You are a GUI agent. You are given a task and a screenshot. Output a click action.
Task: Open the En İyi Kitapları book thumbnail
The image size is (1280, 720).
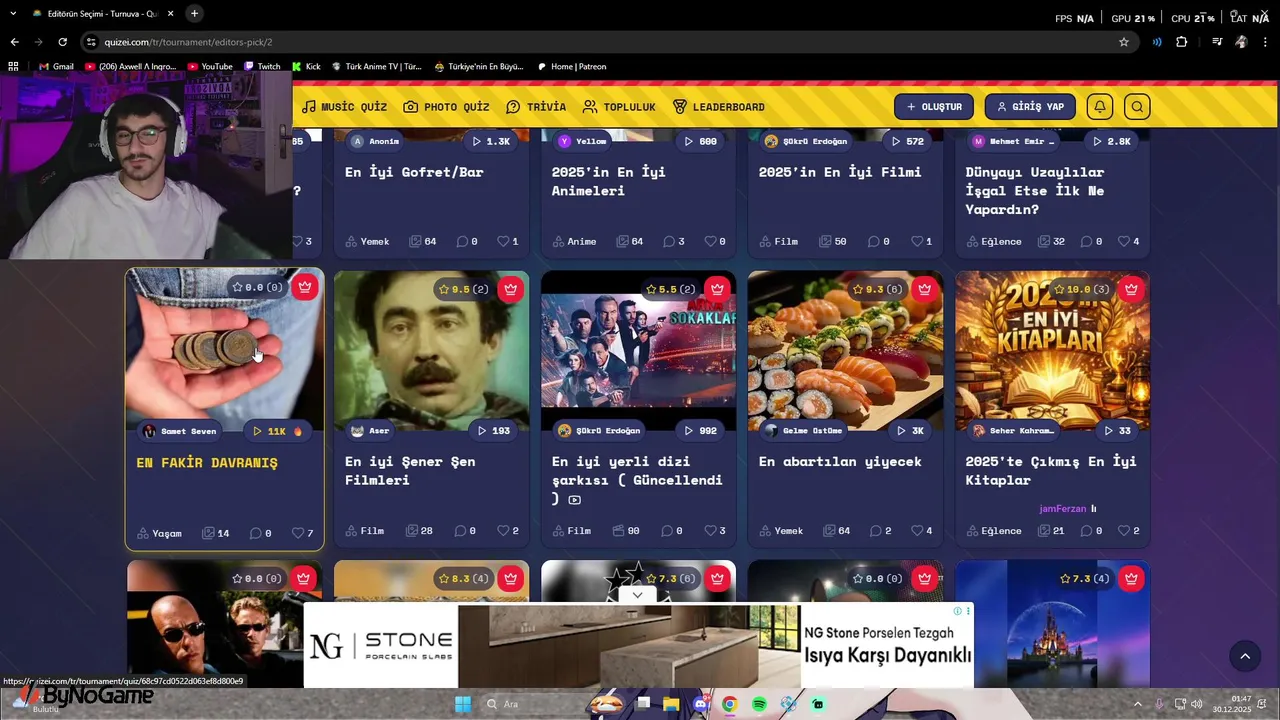click(1052, 351)
